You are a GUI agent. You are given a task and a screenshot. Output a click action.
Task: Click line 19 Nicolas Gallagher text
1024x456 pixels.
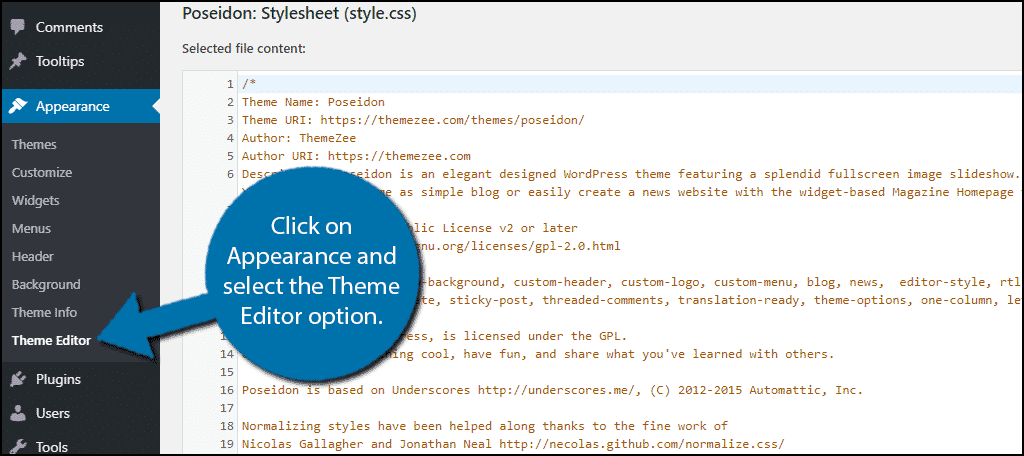pyautogui.click(x=513, y=444)
